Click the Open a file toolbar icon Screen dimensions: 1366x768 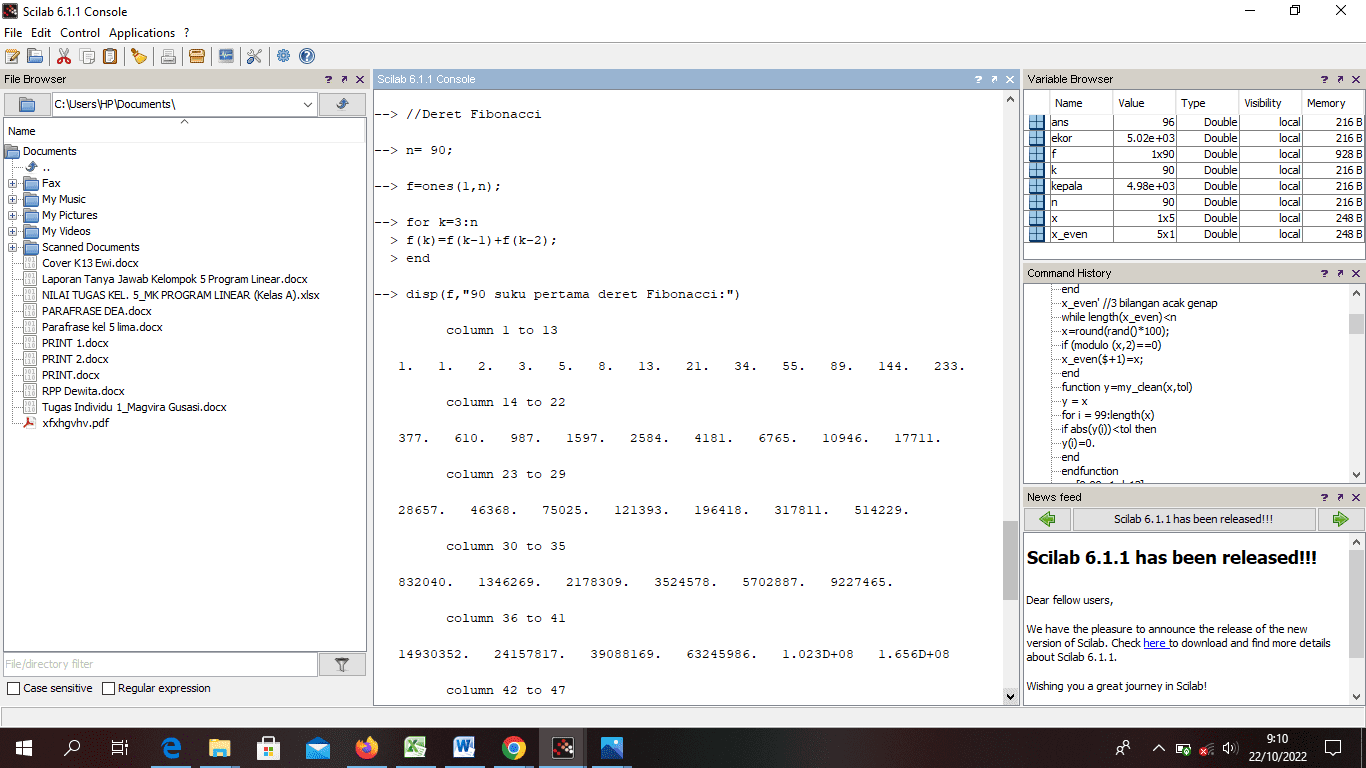coord(35,56)
